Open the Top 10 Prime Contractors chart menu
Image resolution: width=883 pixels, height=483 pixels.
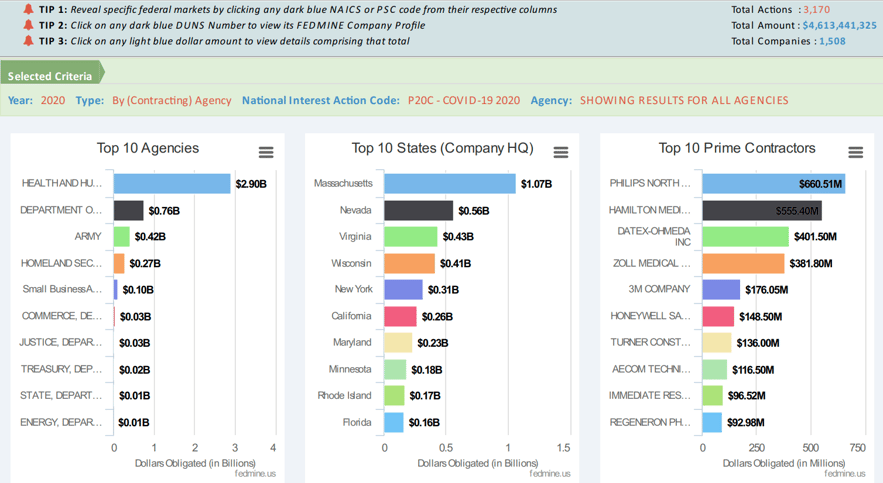855,152
